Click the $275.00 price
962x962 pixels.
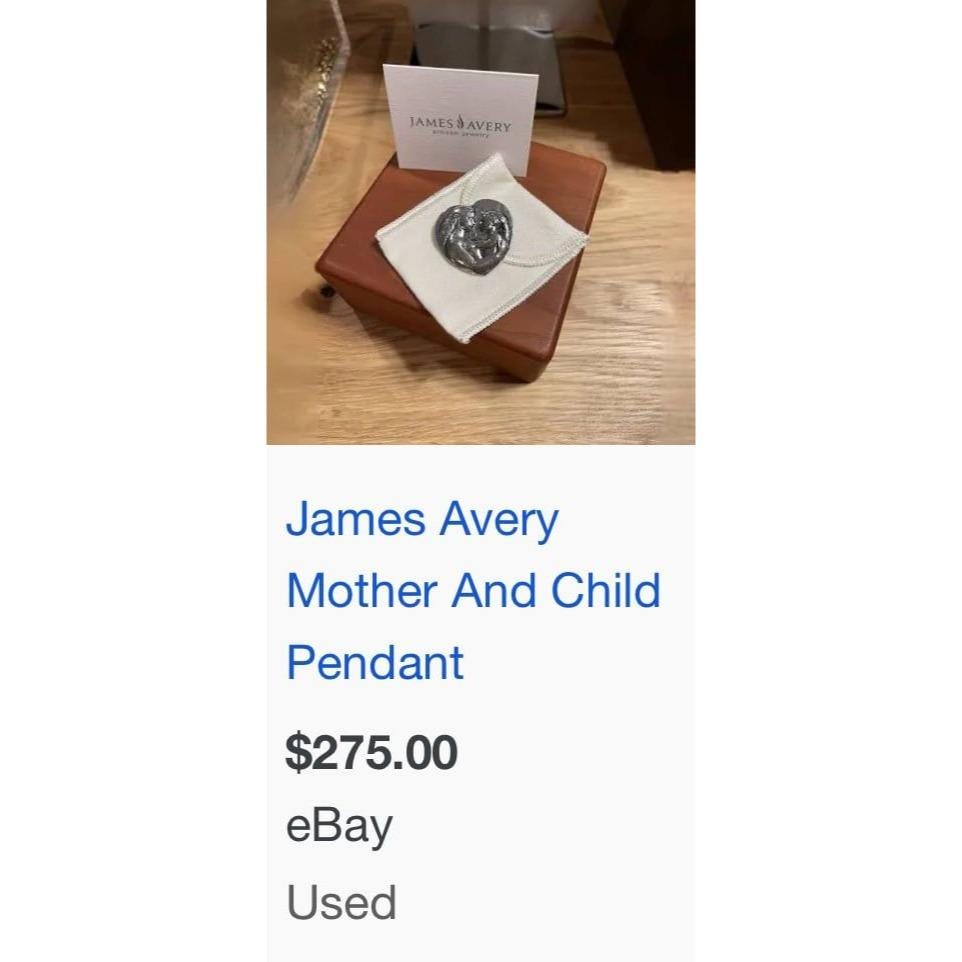(x=371, y=752)
